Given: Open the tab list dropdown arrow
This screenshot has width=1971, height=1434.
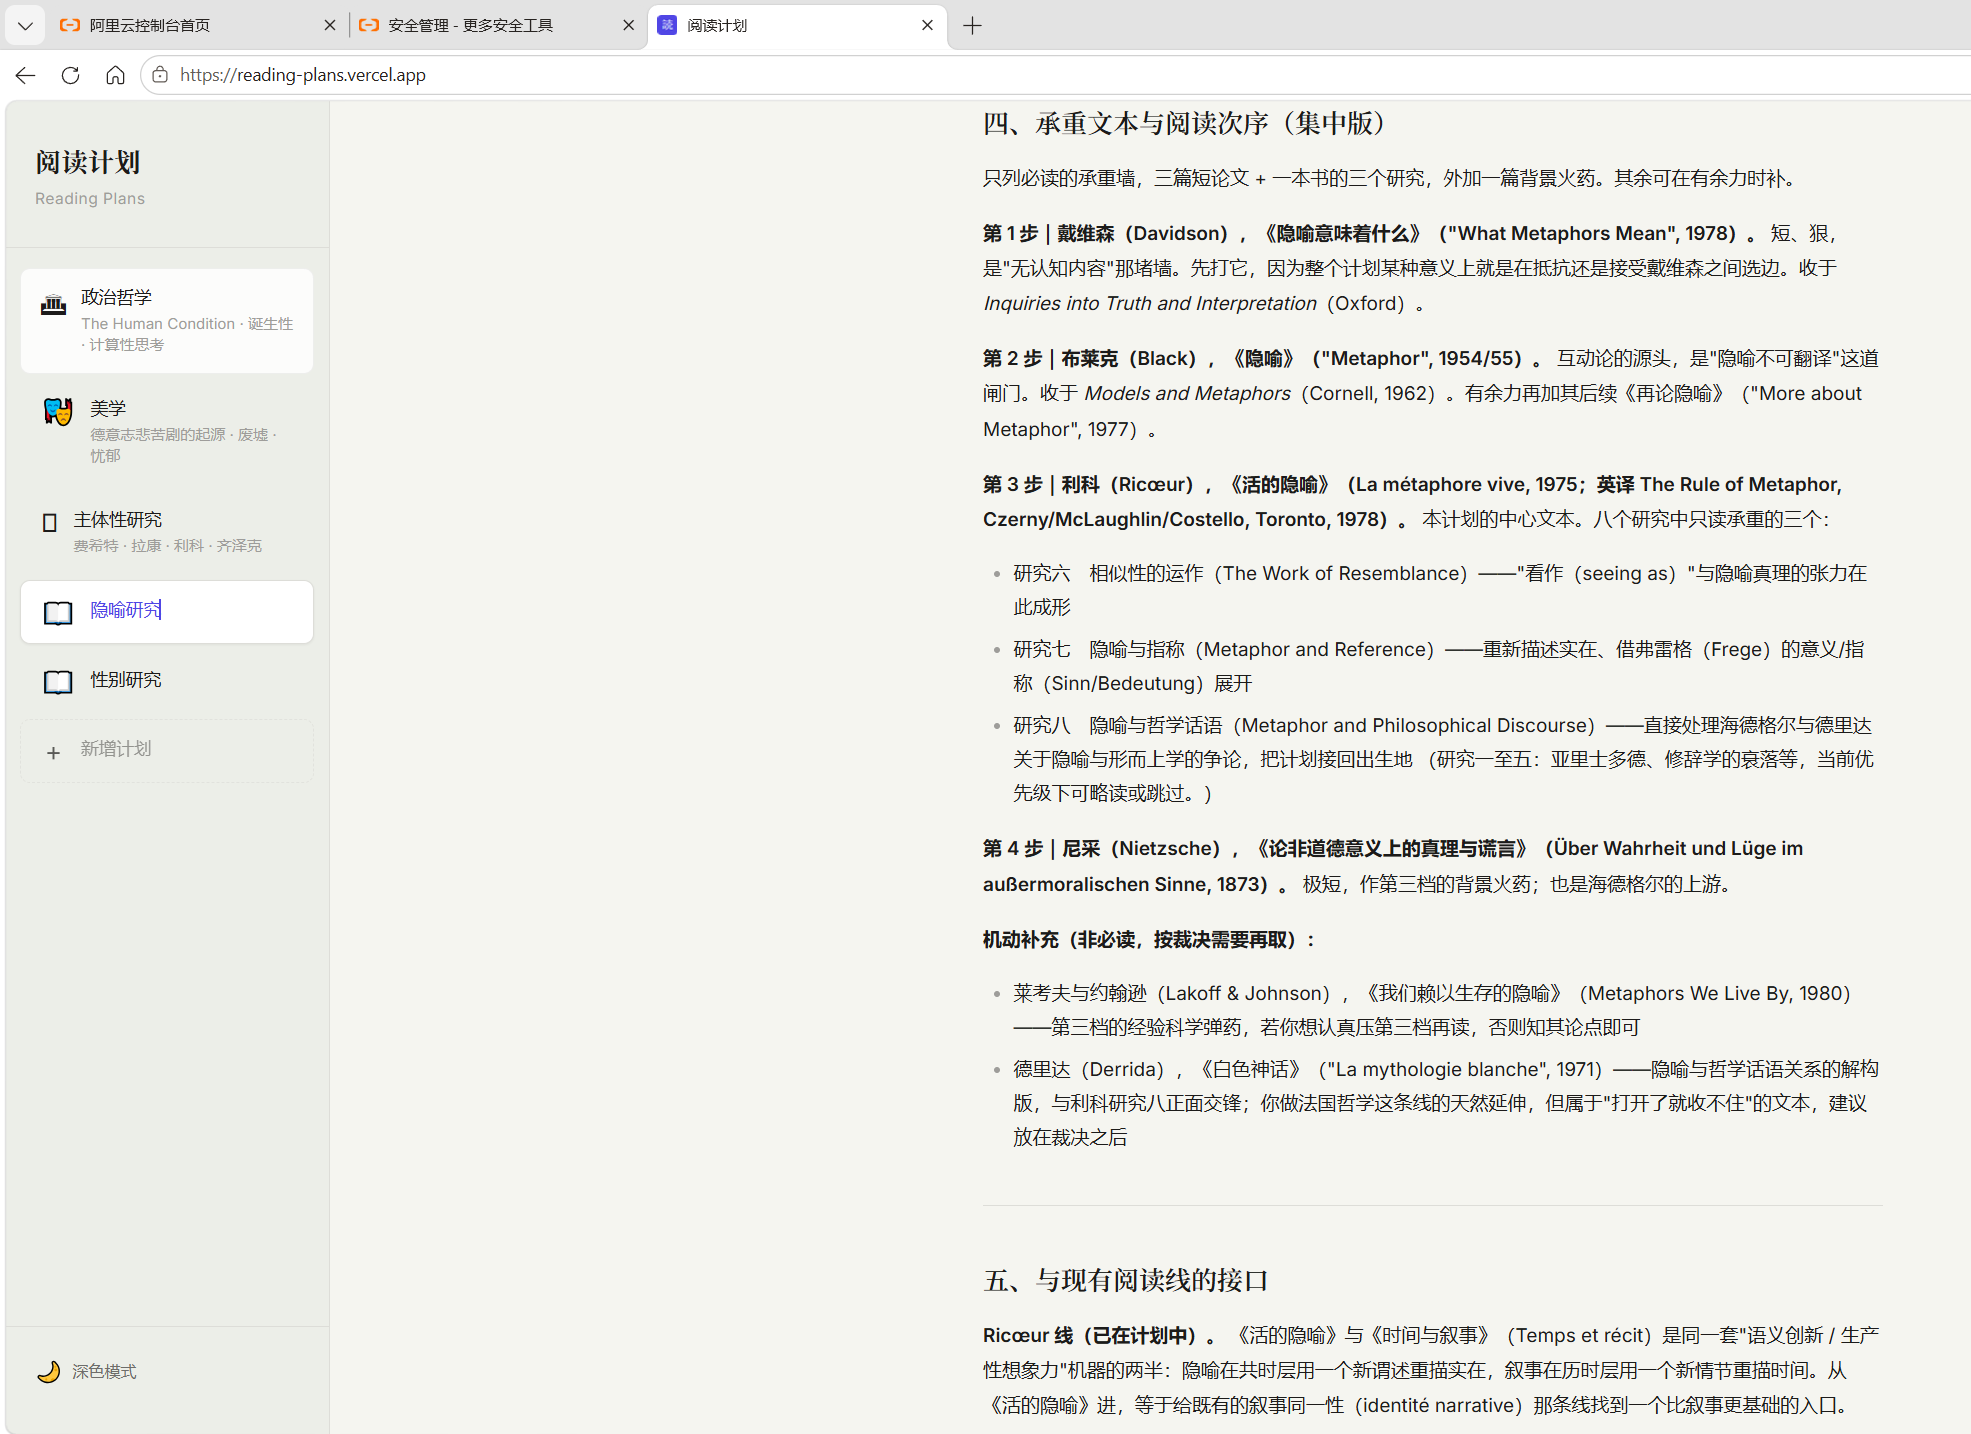Looking at the screenshot, I should pyautogui.click(x=25, y=25).
